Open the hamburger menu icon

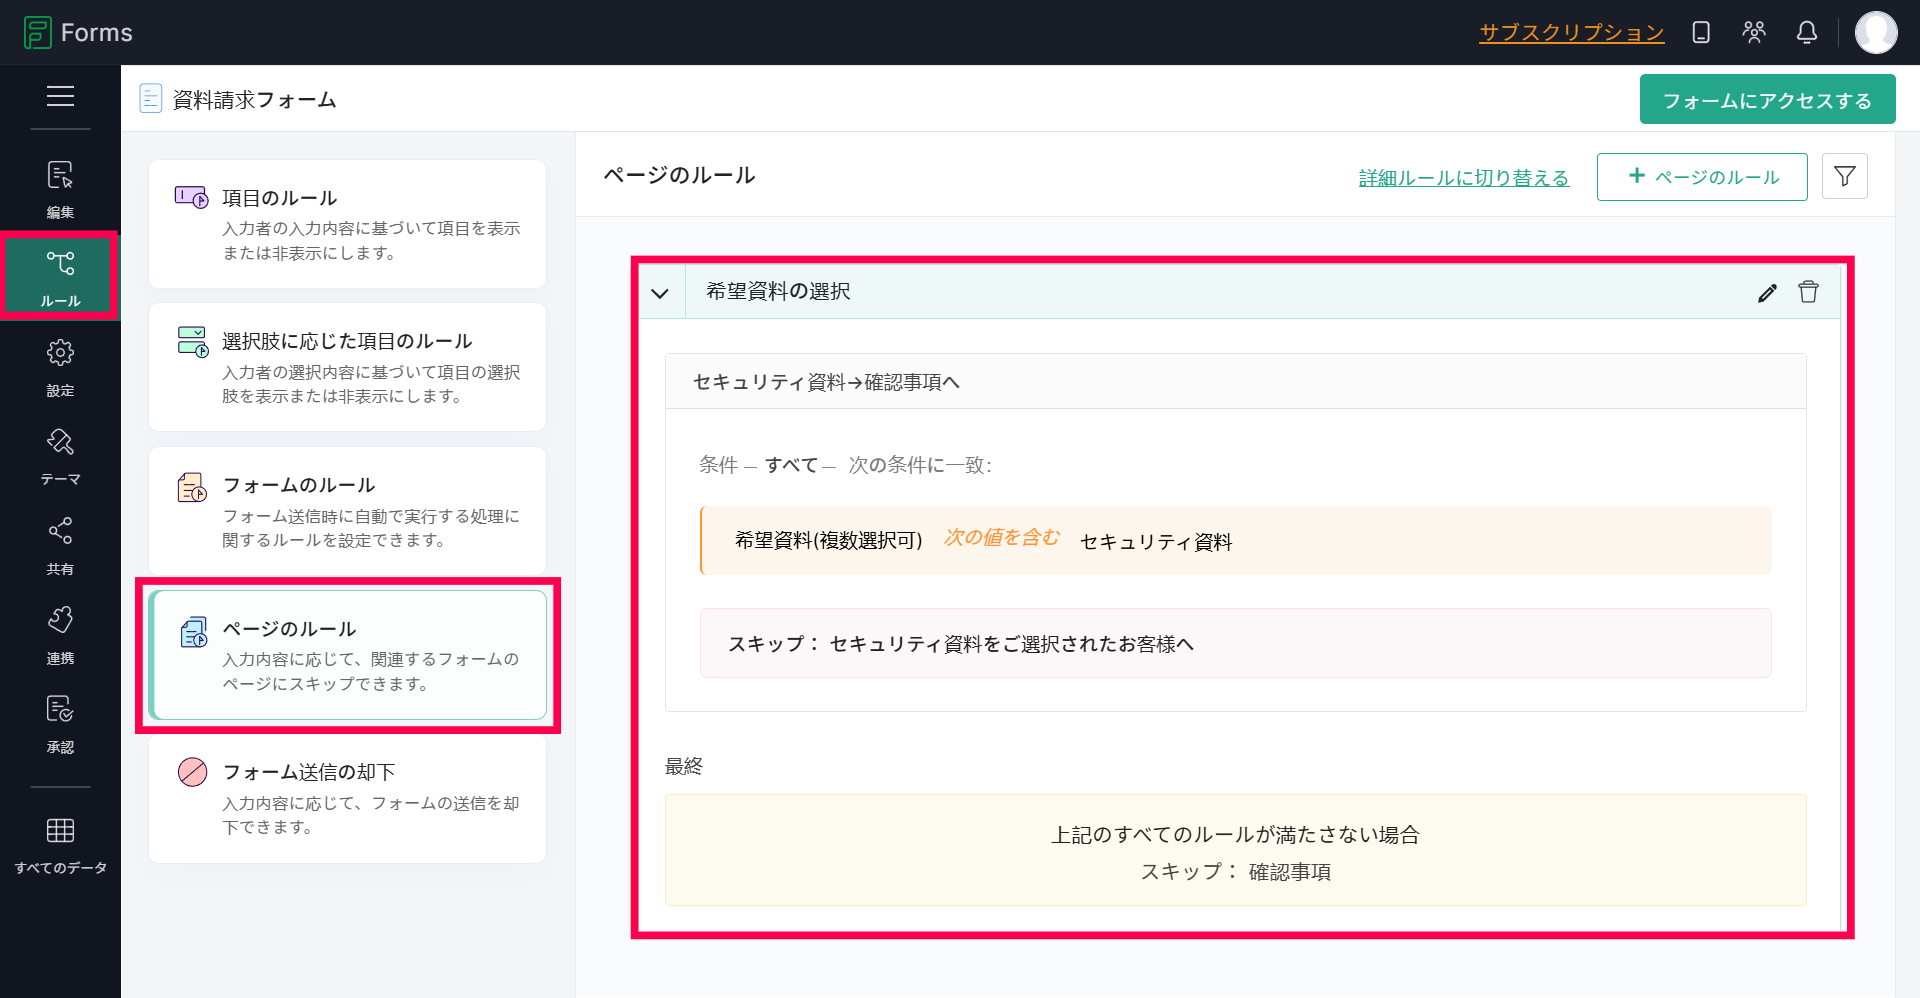tap(60, 96)
